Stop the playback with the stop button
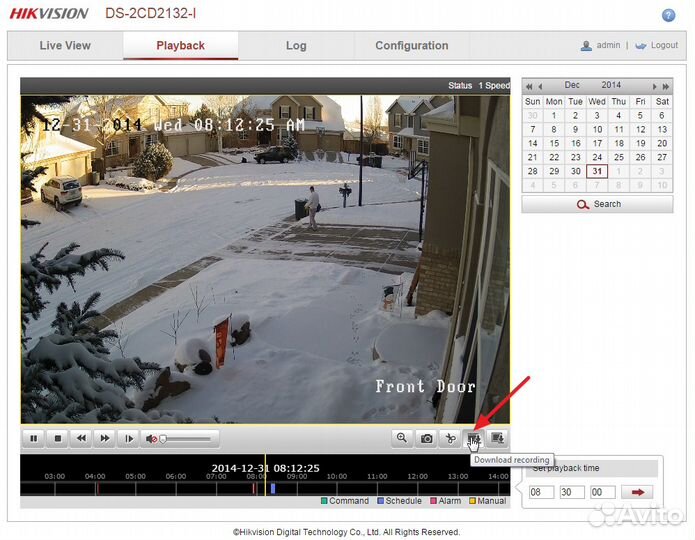Viewport: 695px width, 540px height. [58, 438]
